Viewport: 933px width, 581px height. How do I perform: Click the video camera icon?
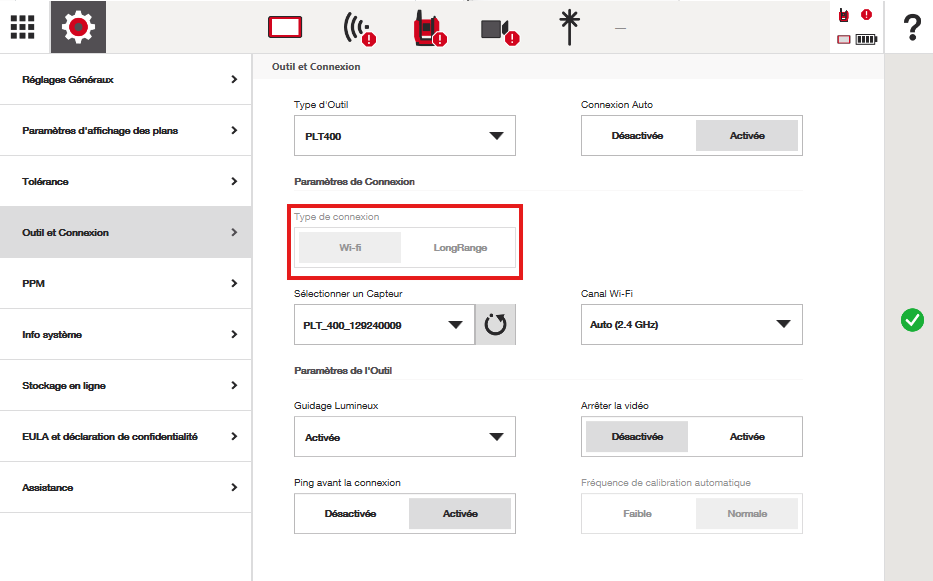(x=497, y=29)
